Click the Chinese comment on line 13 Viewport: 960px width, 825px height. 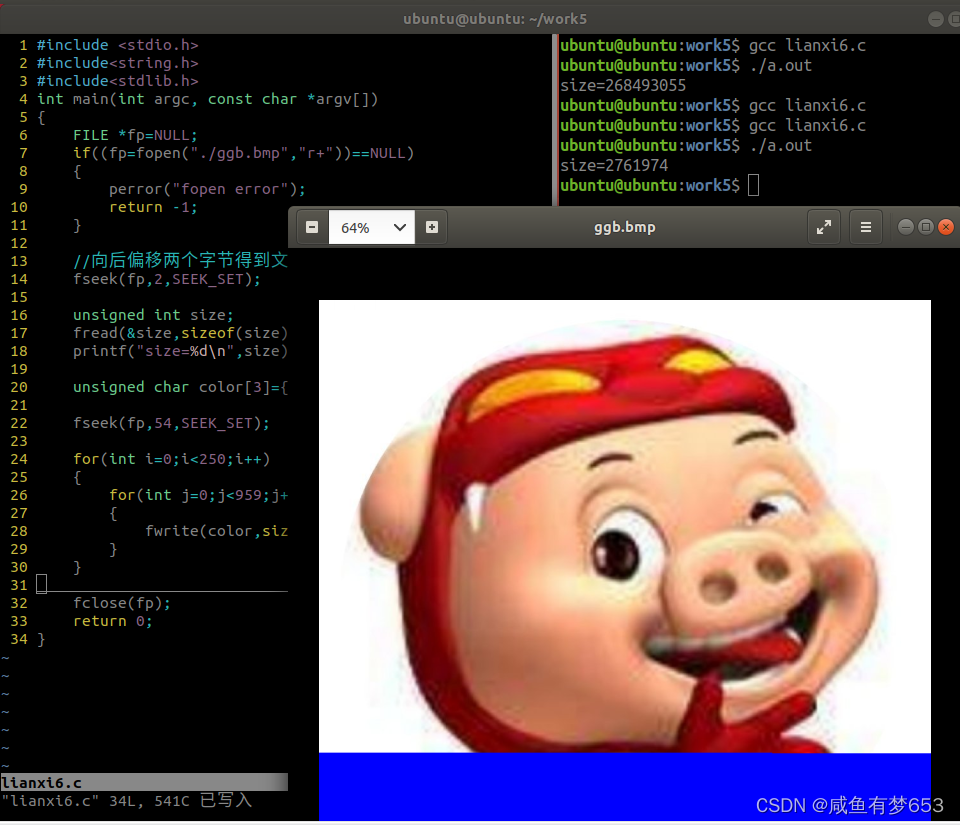click(181, 261)
